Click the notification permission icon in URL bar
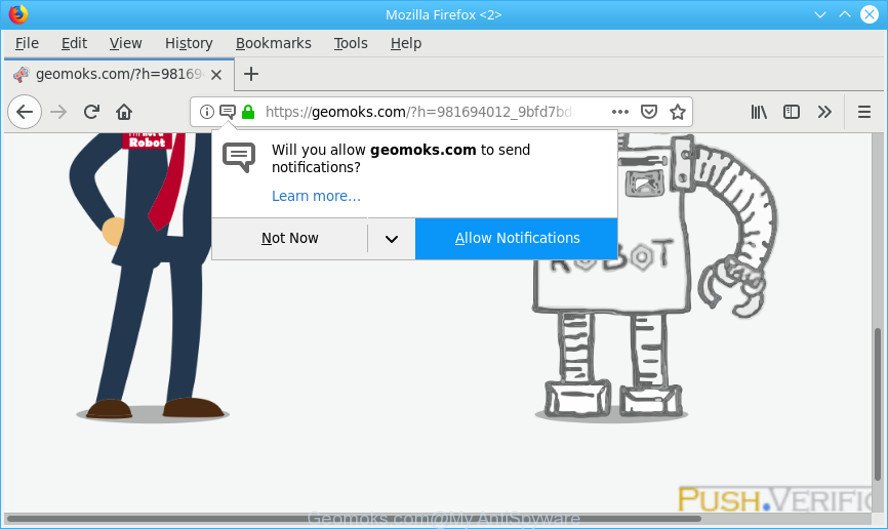The image size is (888, 529). pyautogui.click(x=228, y=112)
